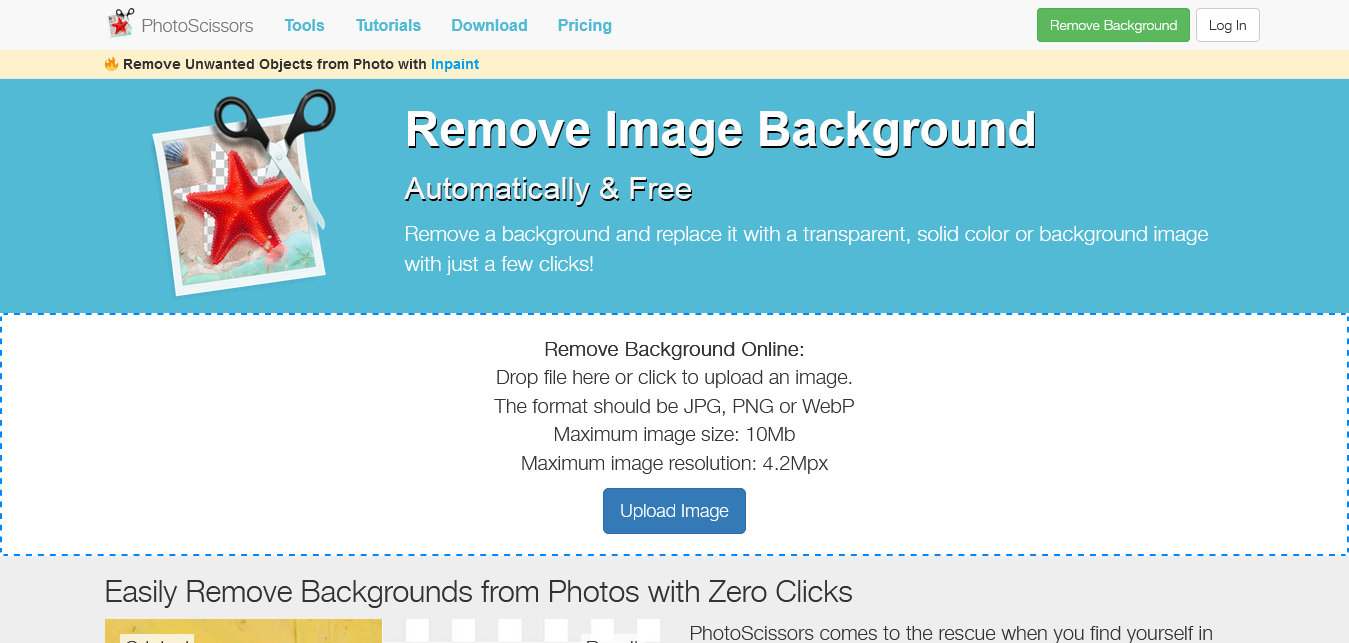Click the Log In button
The width and height of the screenshot is (1349, 643).
point(1228,25)
